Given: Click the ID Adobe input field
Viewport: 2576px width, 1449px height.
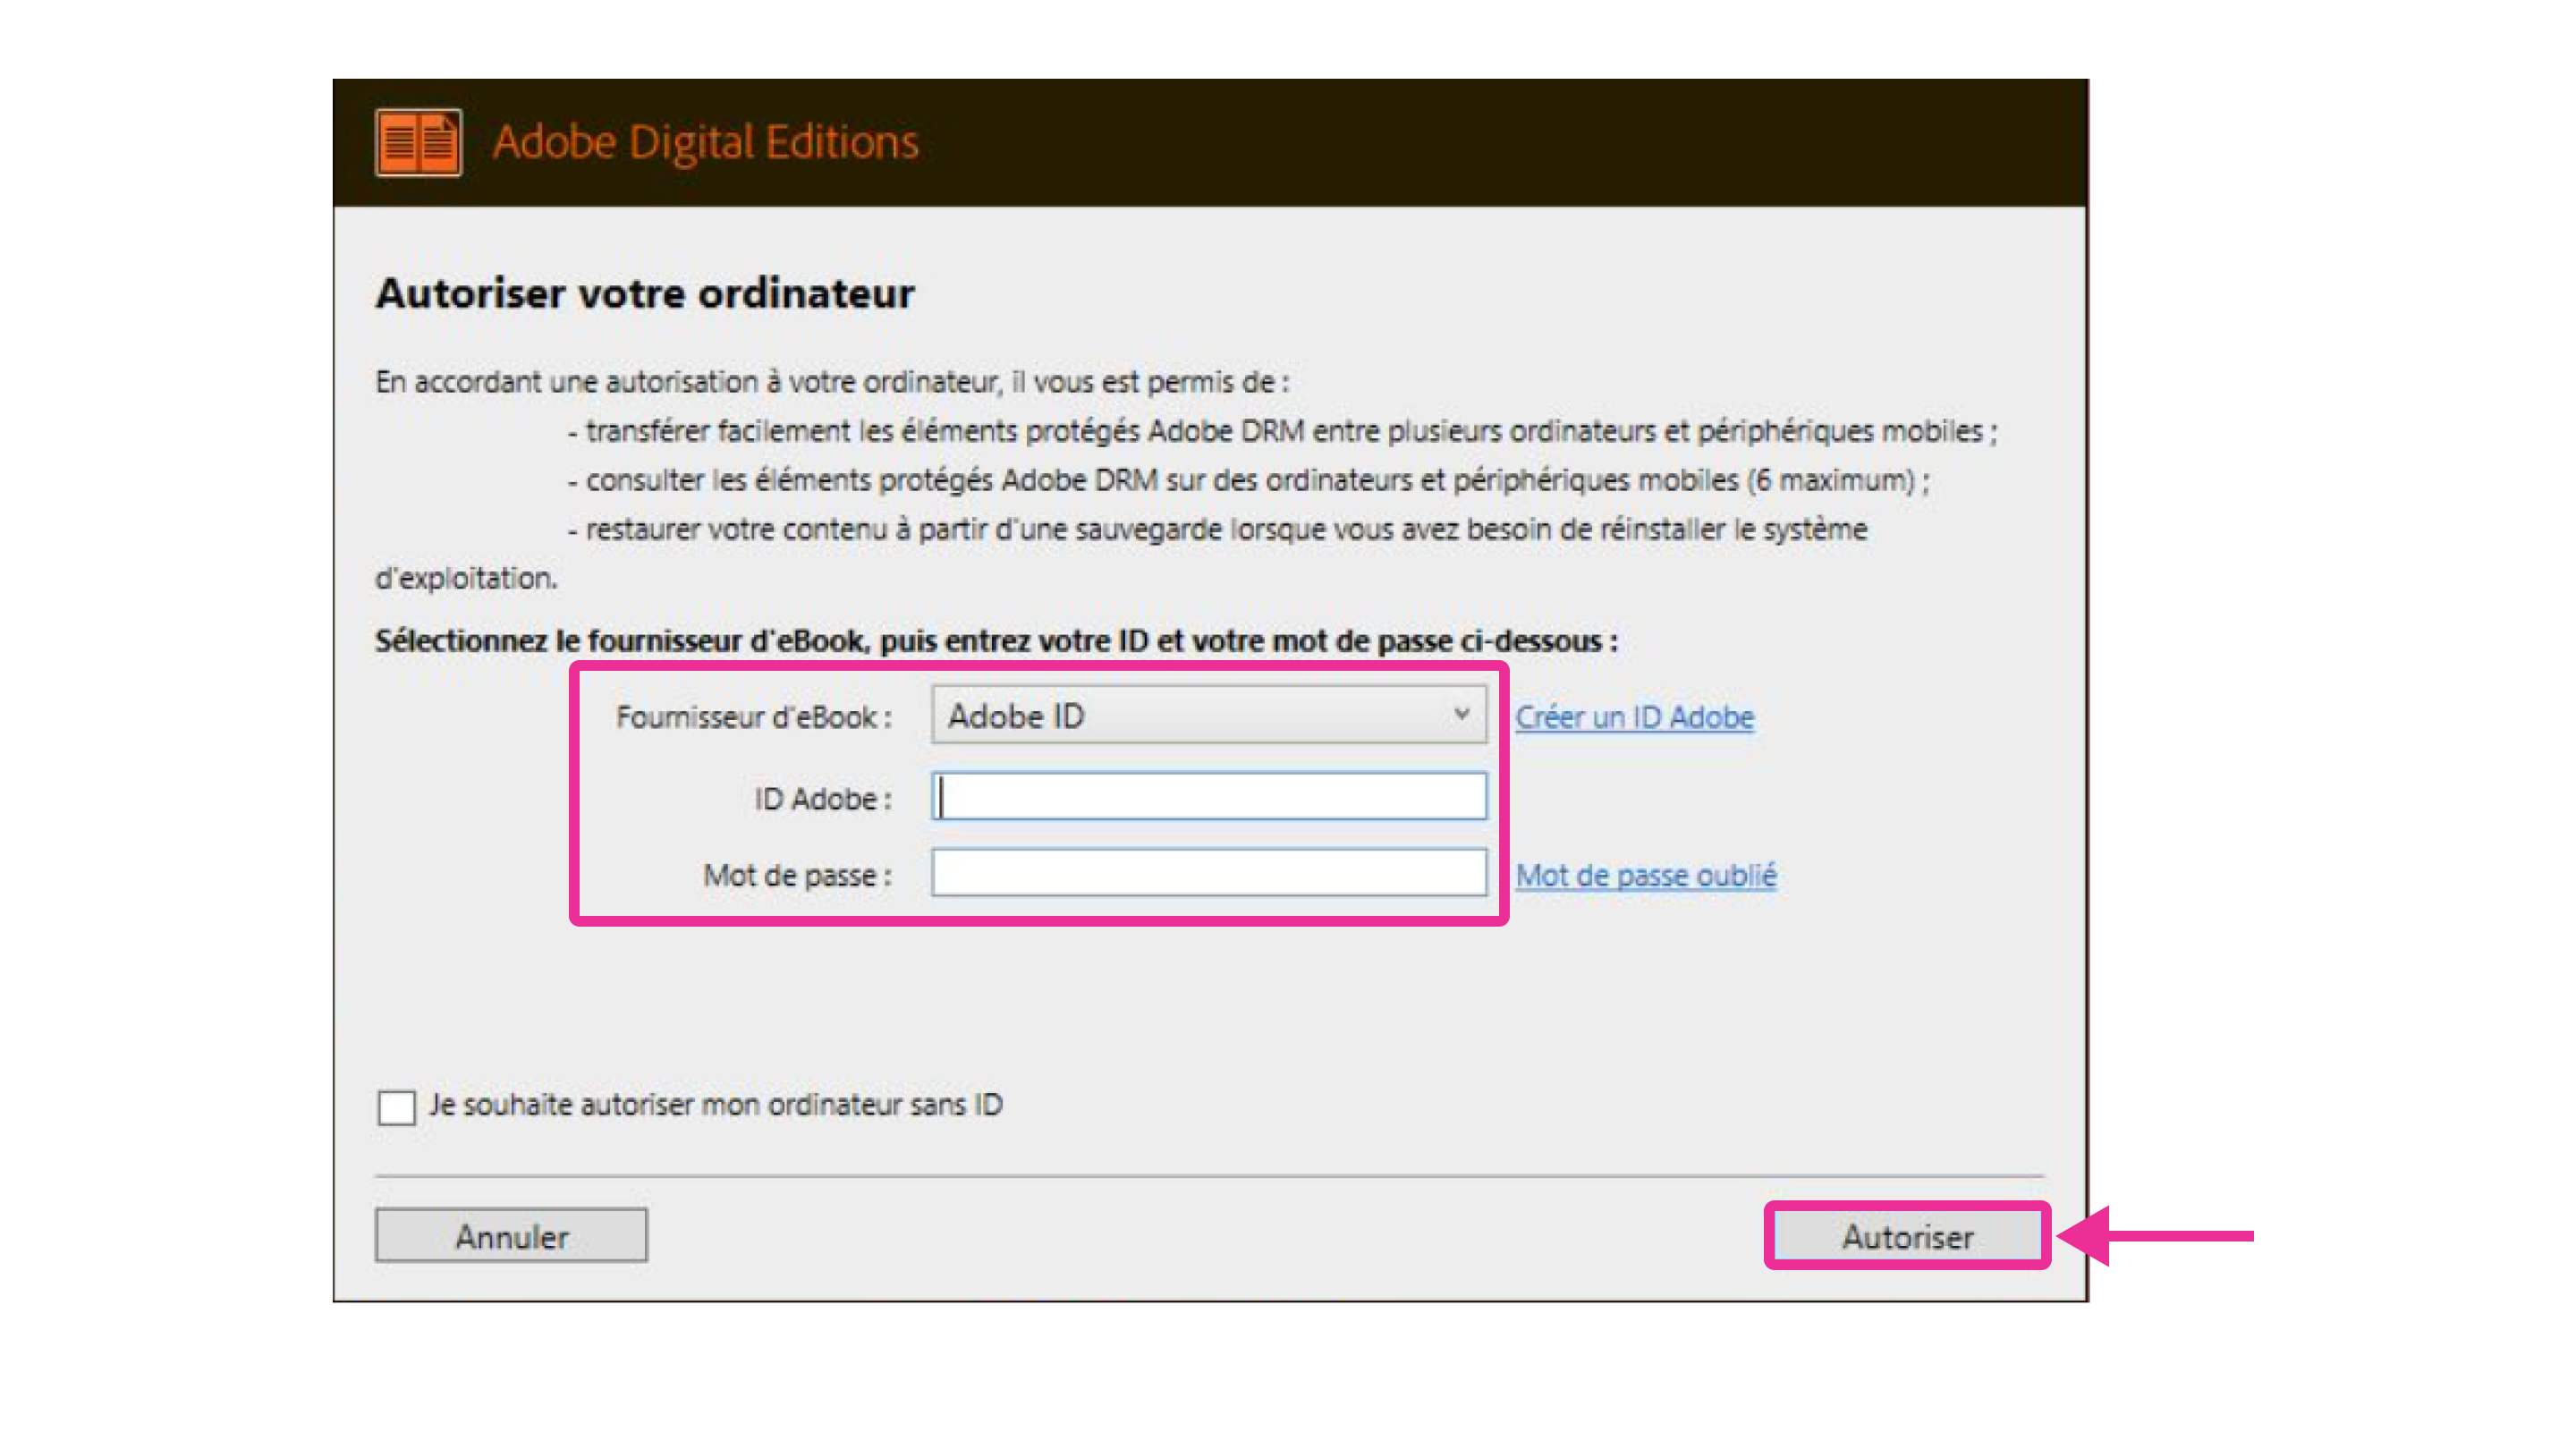Looking at the screenshot, I should point(1208,796).
